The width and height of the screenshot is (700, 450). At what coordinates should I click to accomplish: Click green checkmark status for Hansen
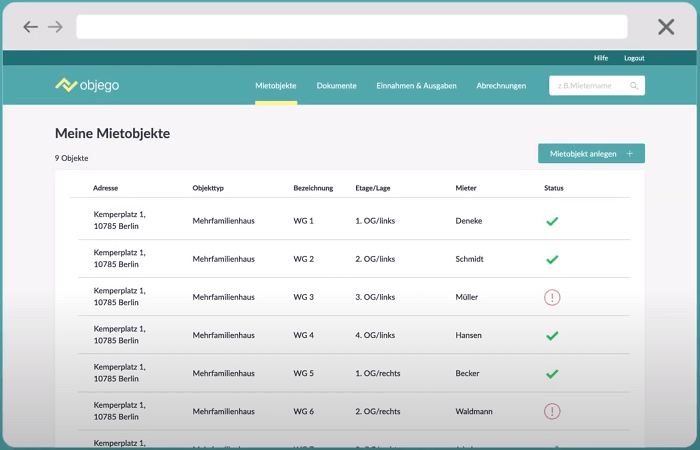click(x=552, y=336)
